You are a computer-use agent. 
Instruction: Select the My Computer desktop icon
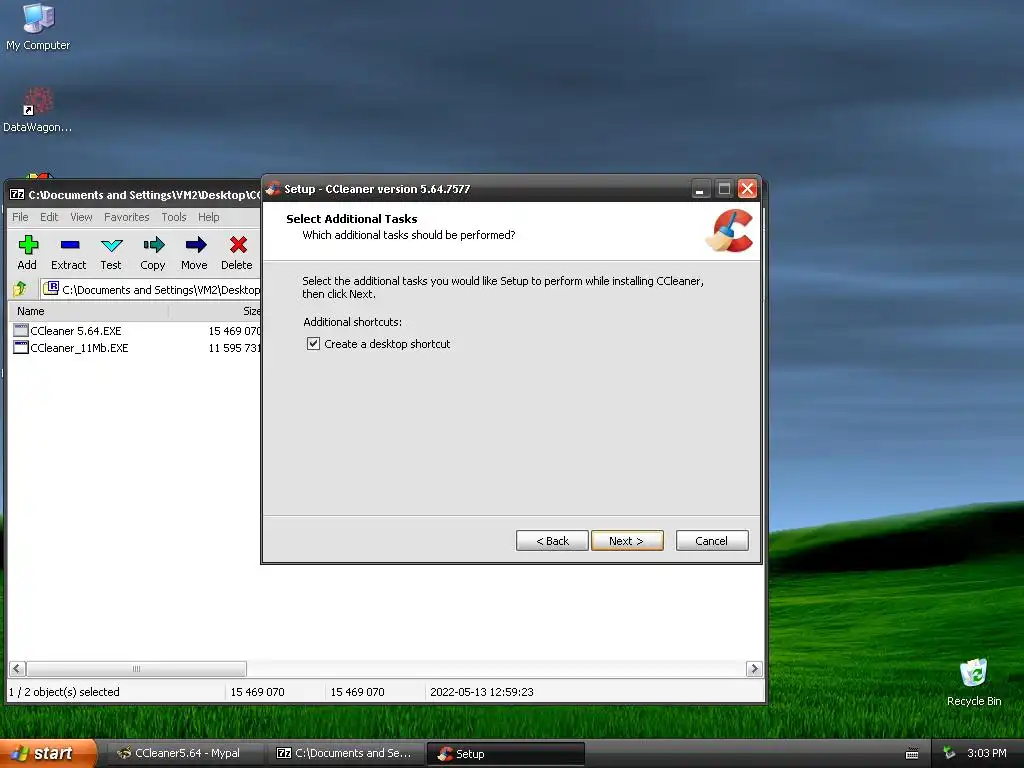pyautogui.click(x=38, y=27)
